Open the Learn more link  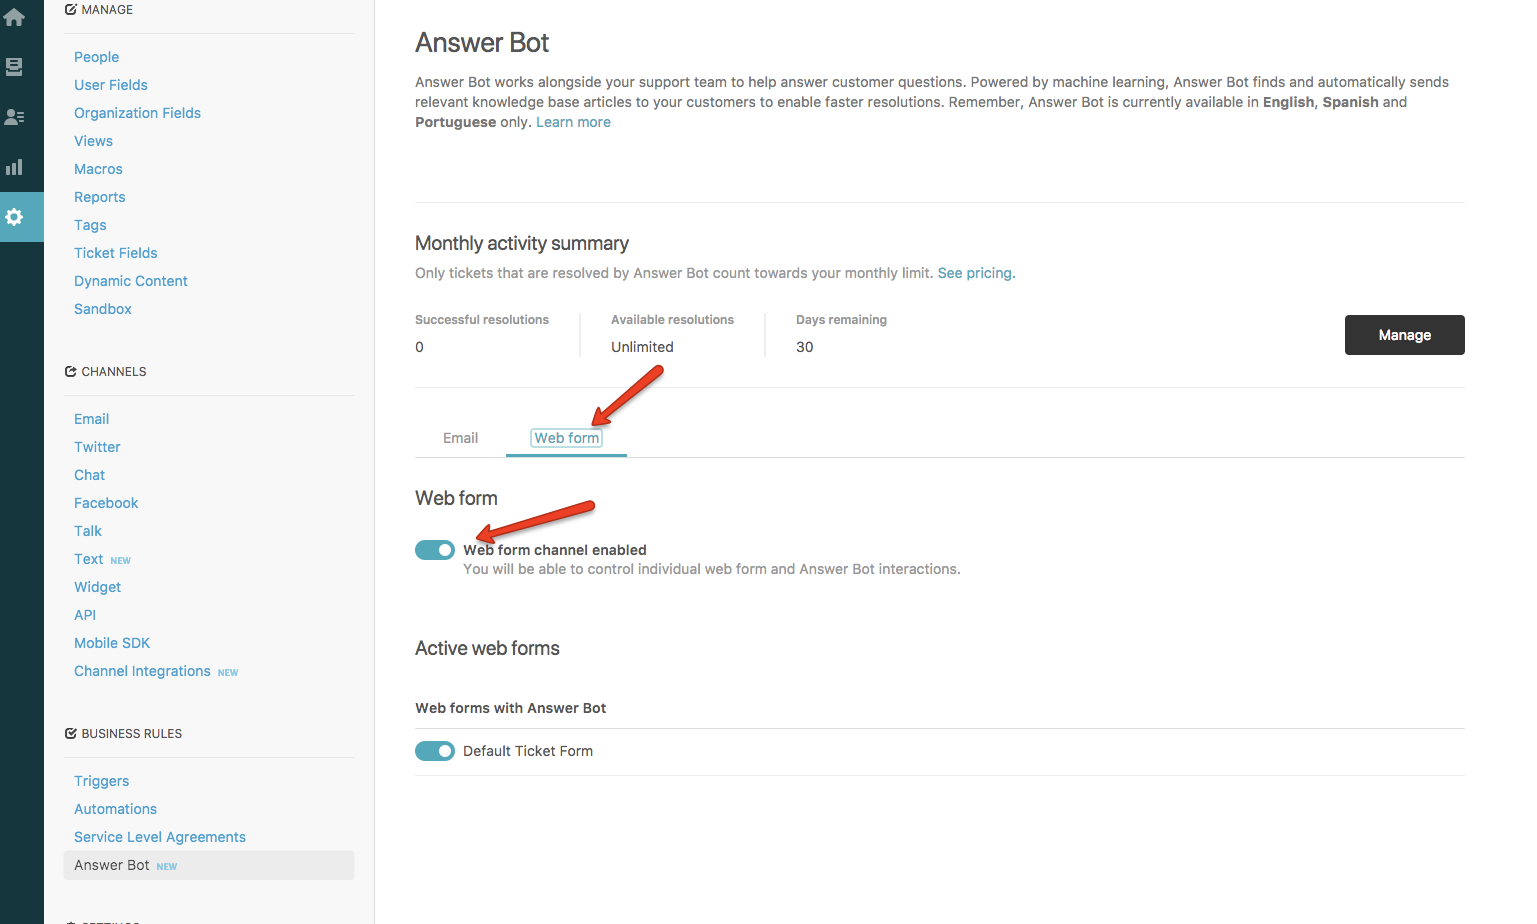click(573, 122)
